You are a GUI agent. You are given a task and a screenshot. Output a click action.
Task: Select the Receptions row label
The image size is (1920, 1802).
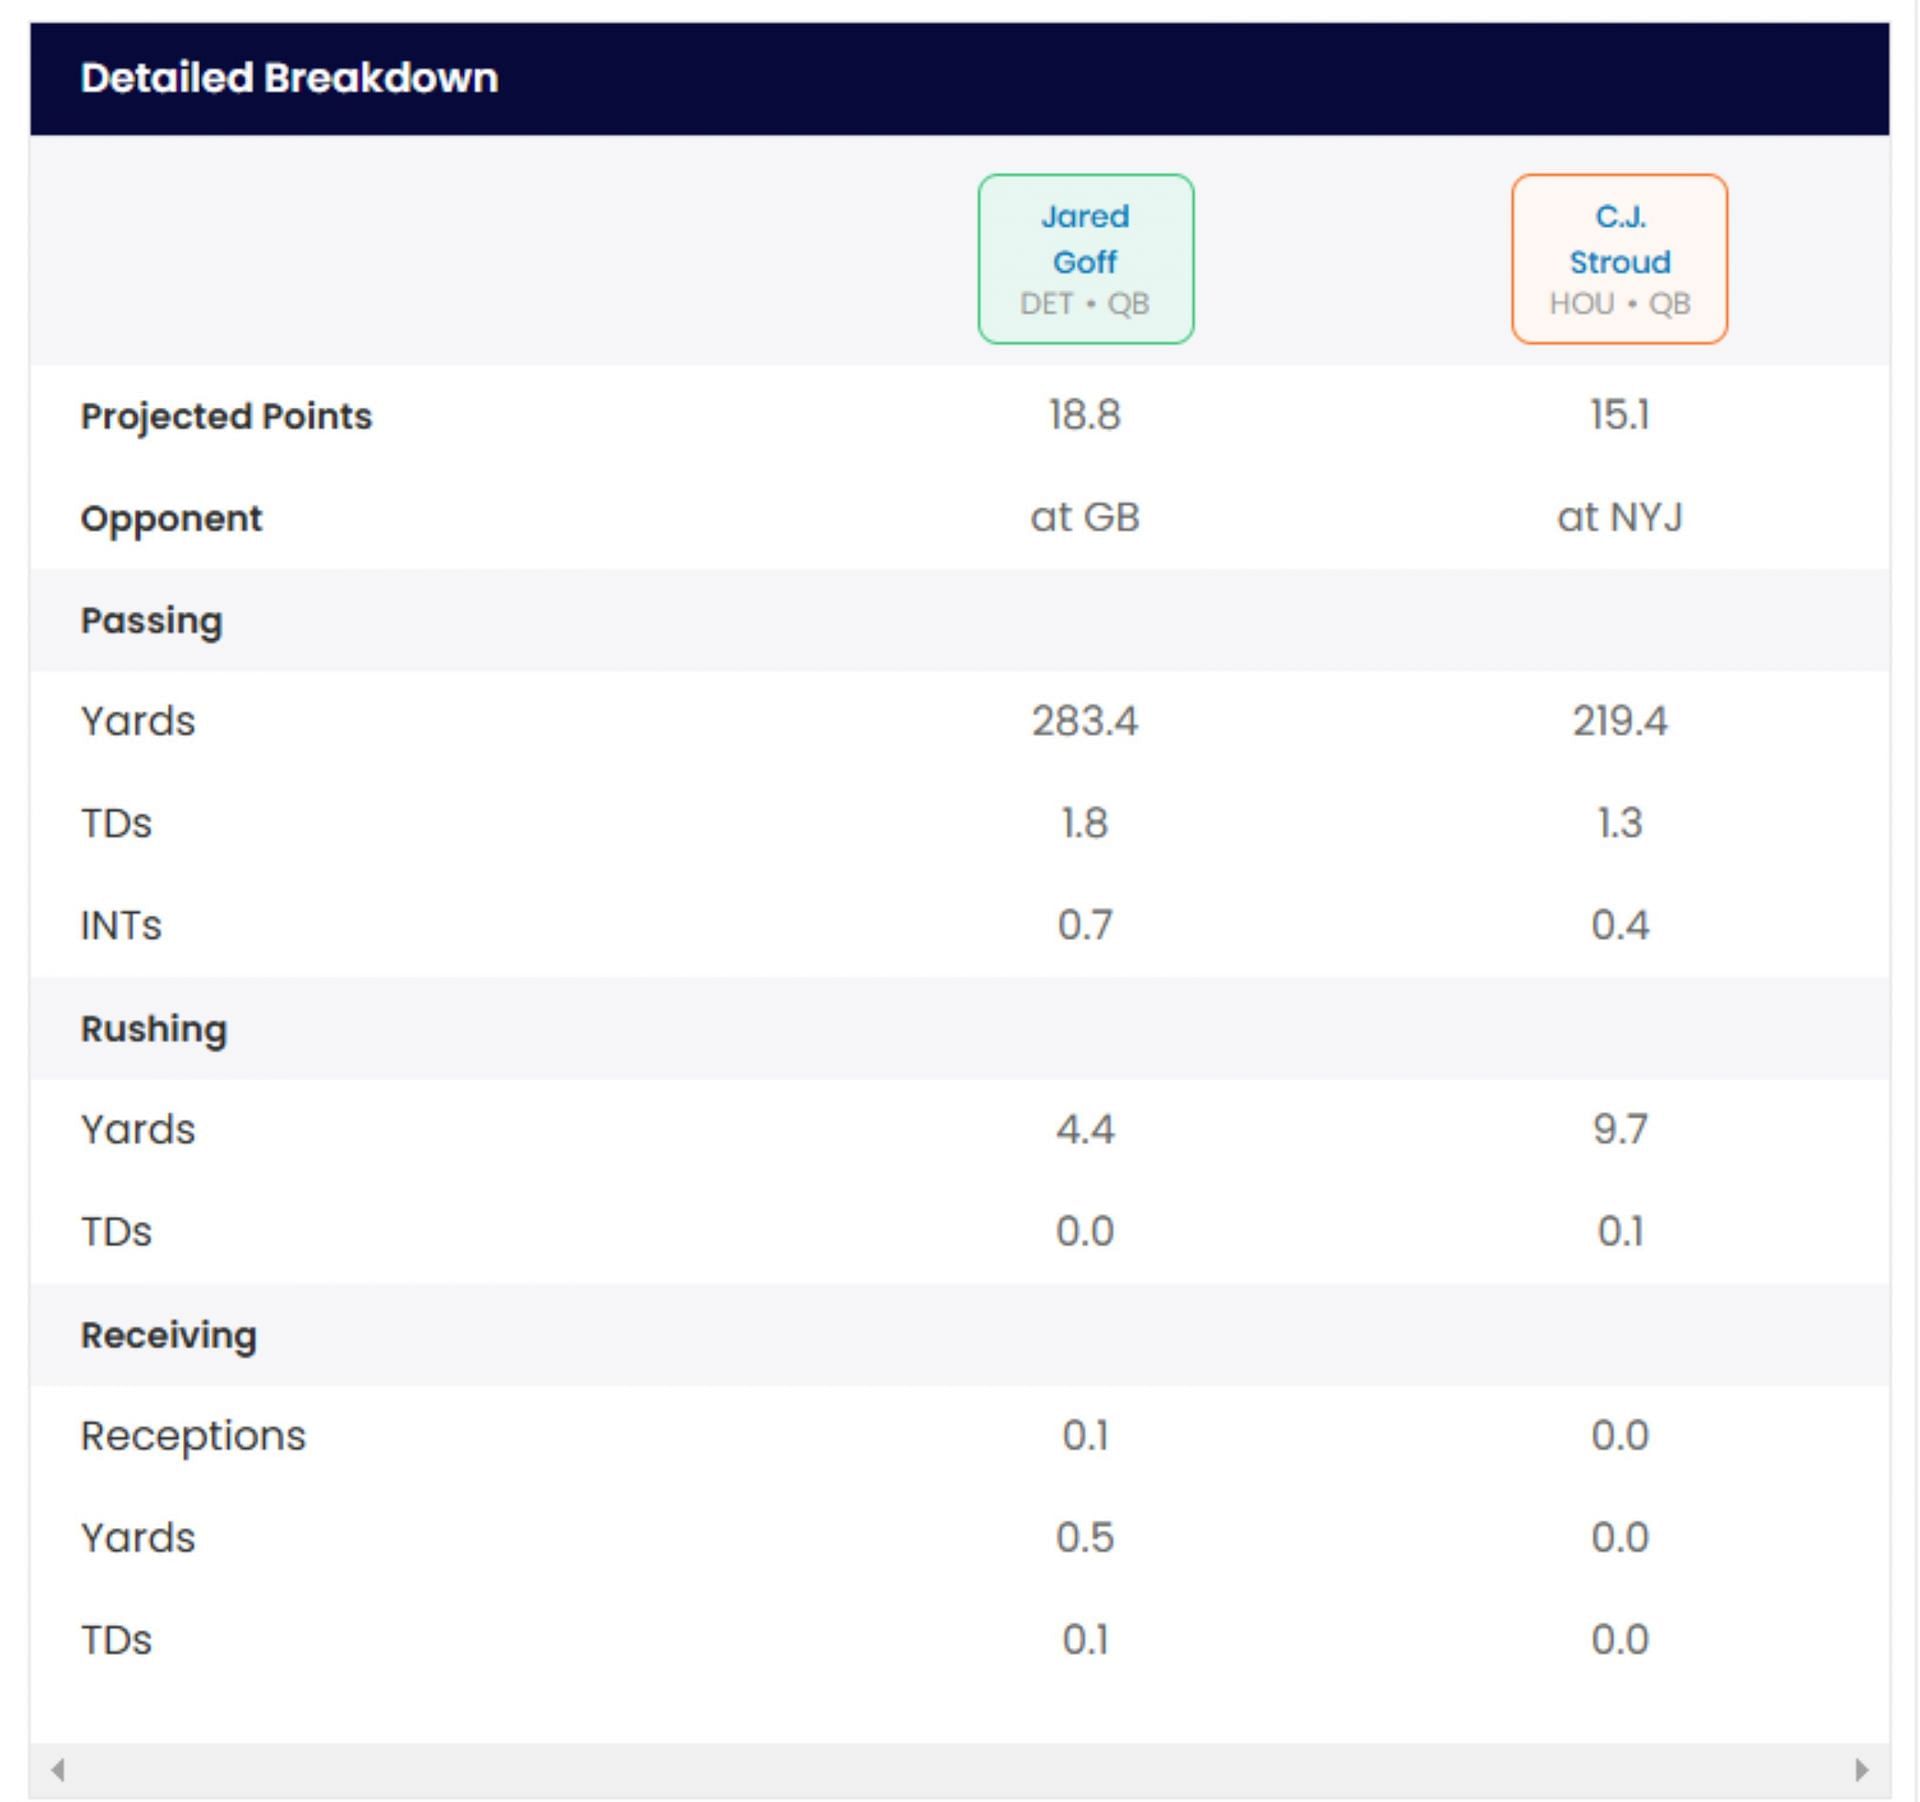[193, 1436]
